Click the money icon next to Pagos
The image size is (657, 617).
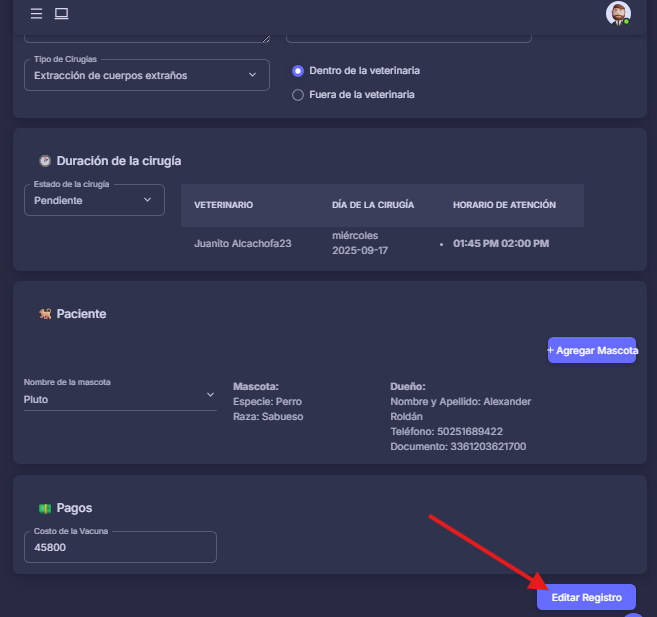44,508
